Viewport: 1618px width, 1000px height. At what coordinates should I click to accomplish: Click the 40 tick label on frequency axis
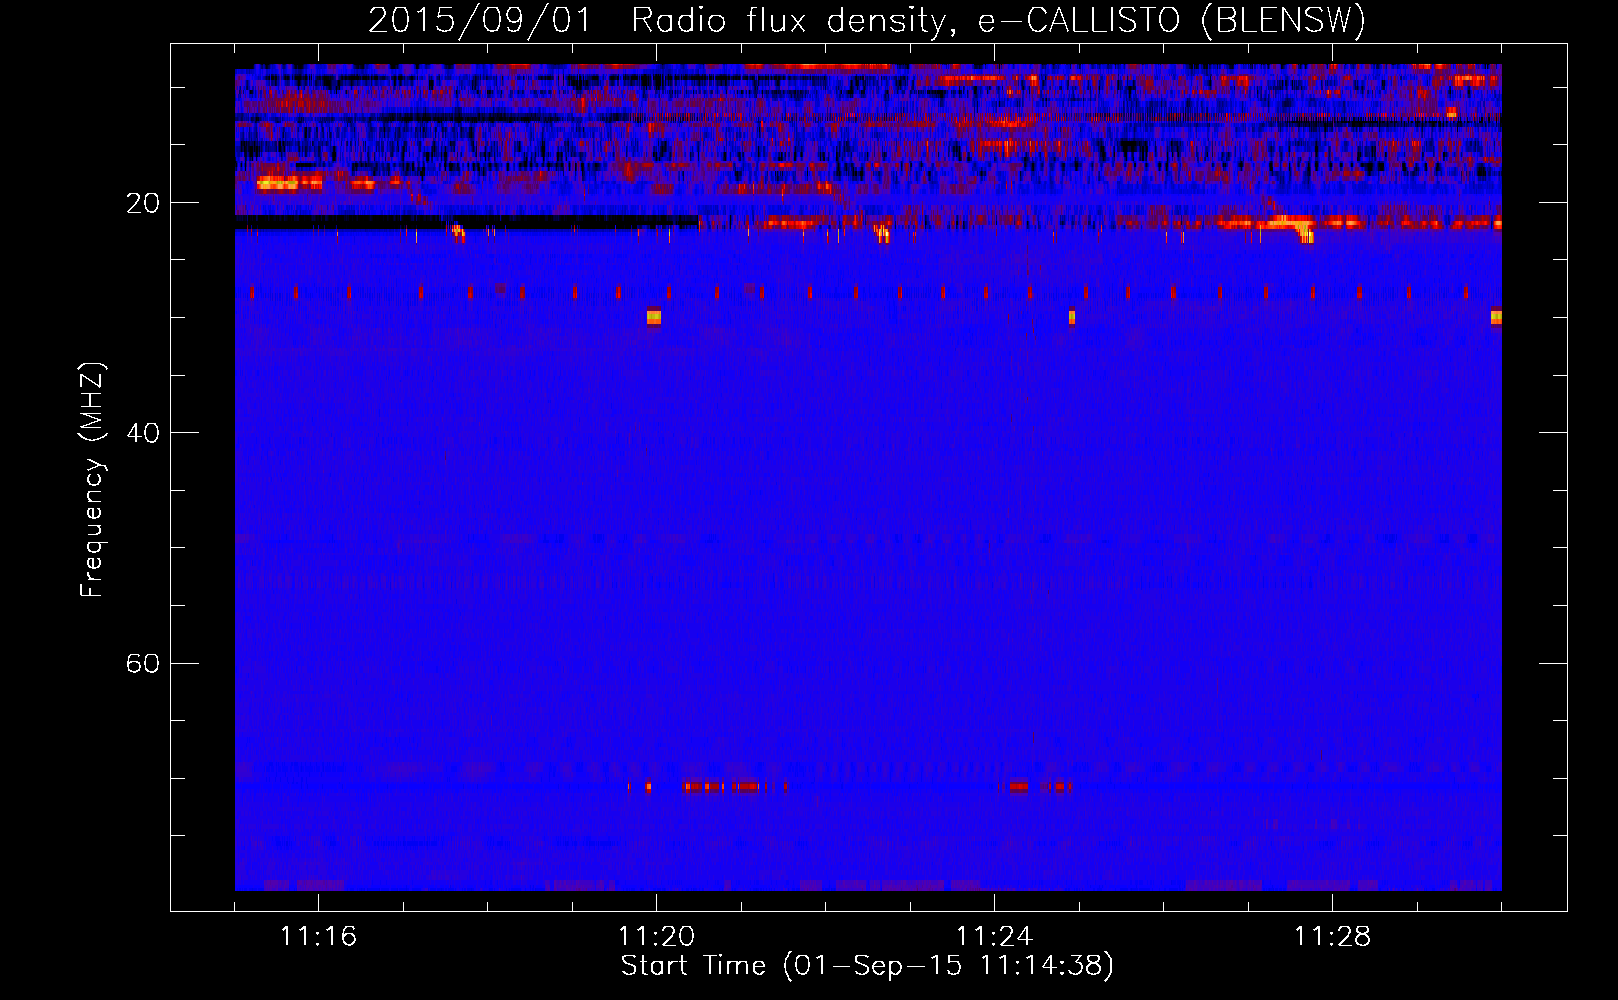[x=143, y=433]
